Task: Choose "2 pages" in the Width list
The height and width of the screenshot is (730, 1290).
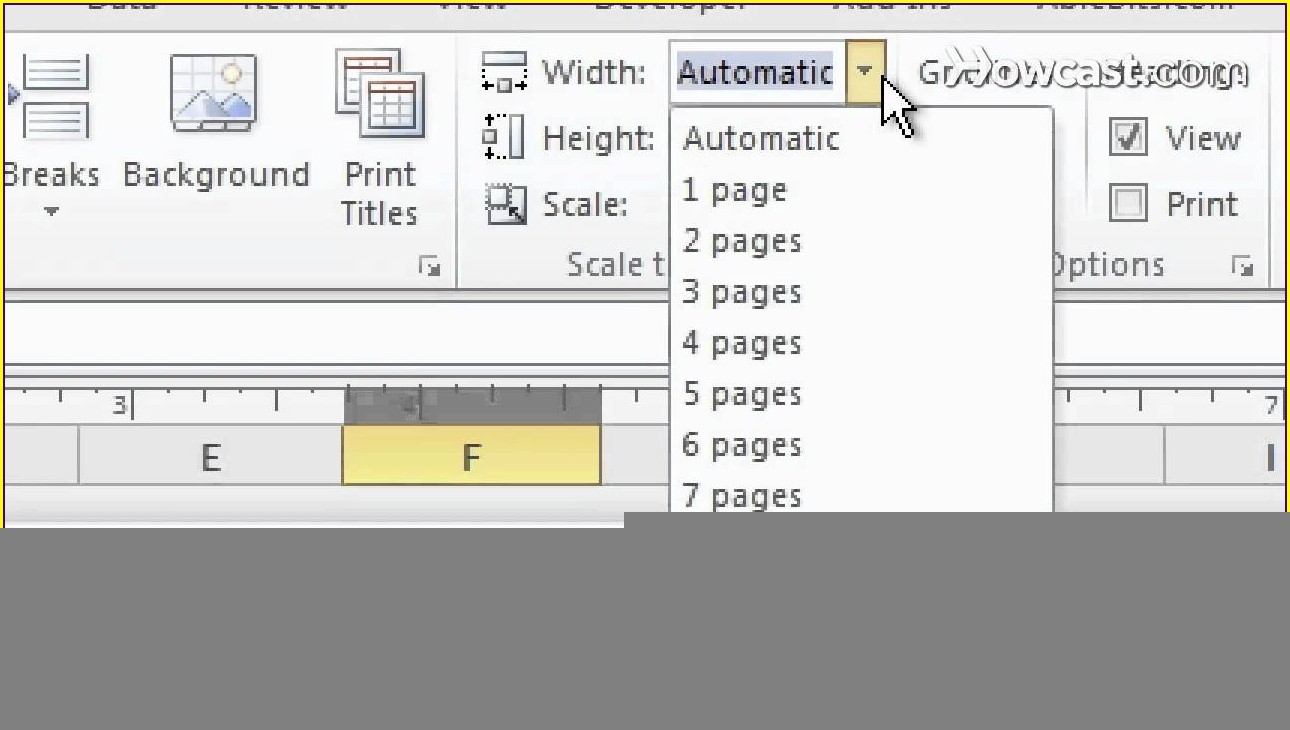Action: tap(742, 241)
